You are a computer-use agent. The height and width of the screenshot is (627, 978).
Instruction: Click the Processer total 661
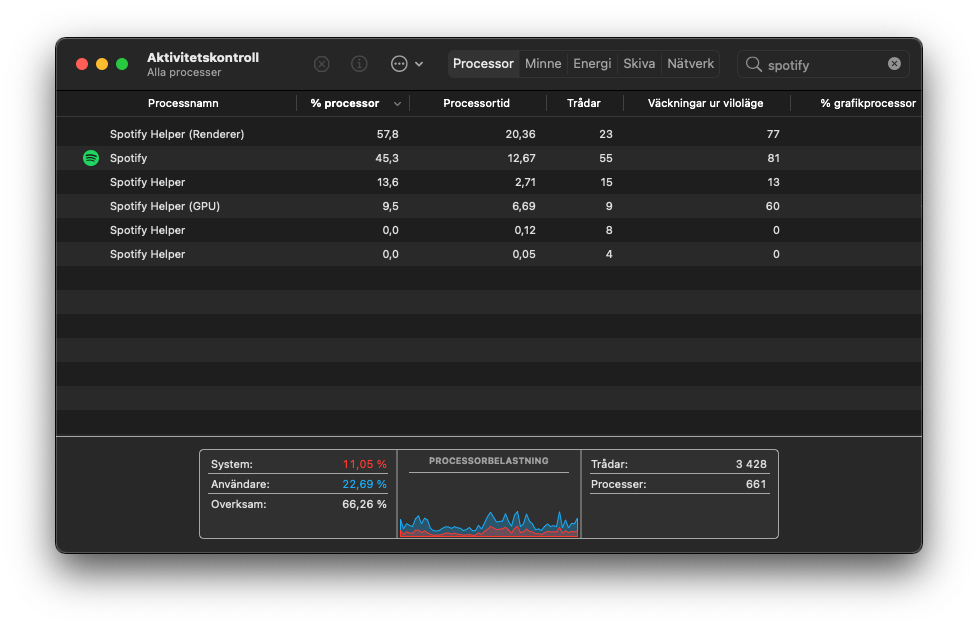pyautogui.click(x=756, y=484)
